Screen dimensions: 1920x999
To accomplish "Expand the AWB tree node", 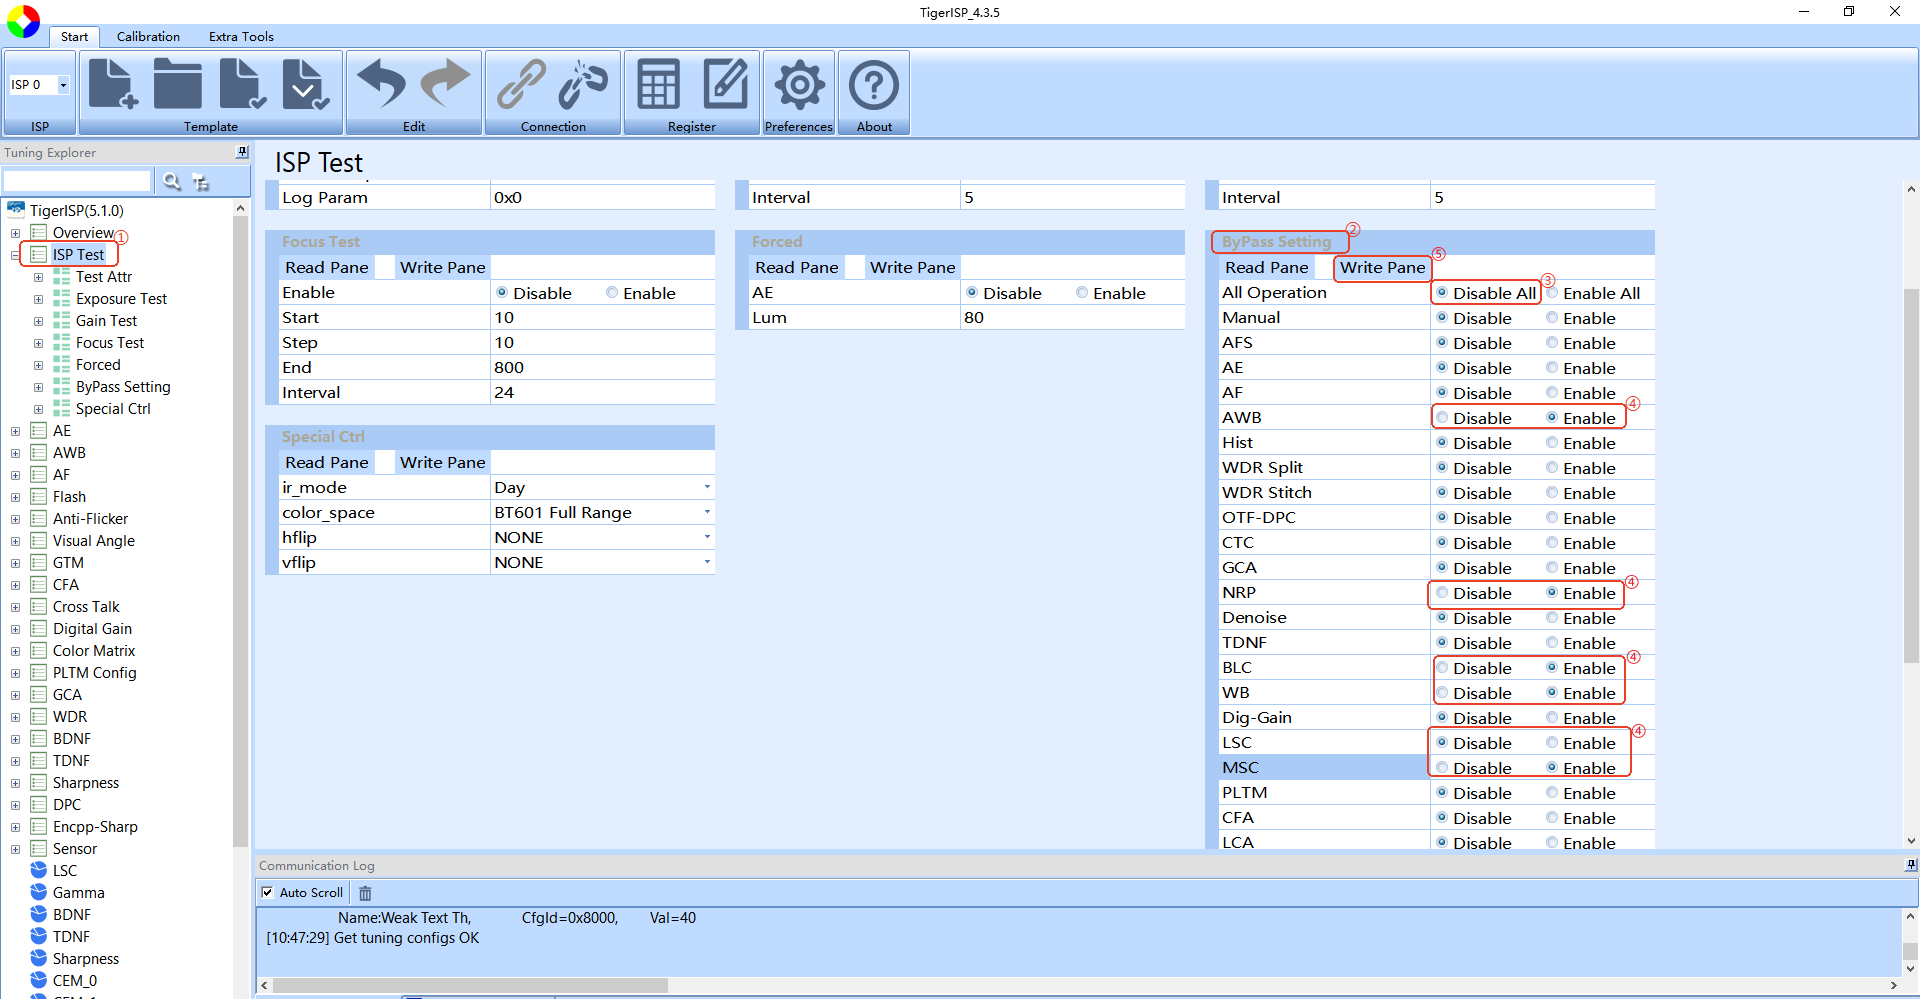I will 15,453.
